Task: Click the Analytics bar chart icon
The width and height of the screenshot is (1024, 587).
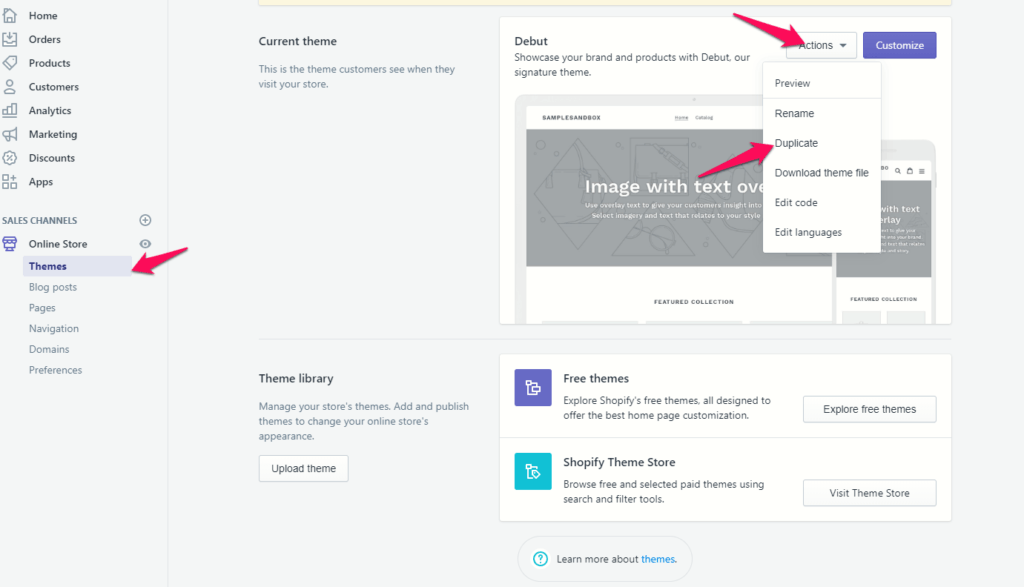Action: pyautogui.click(x=10, y=110)
